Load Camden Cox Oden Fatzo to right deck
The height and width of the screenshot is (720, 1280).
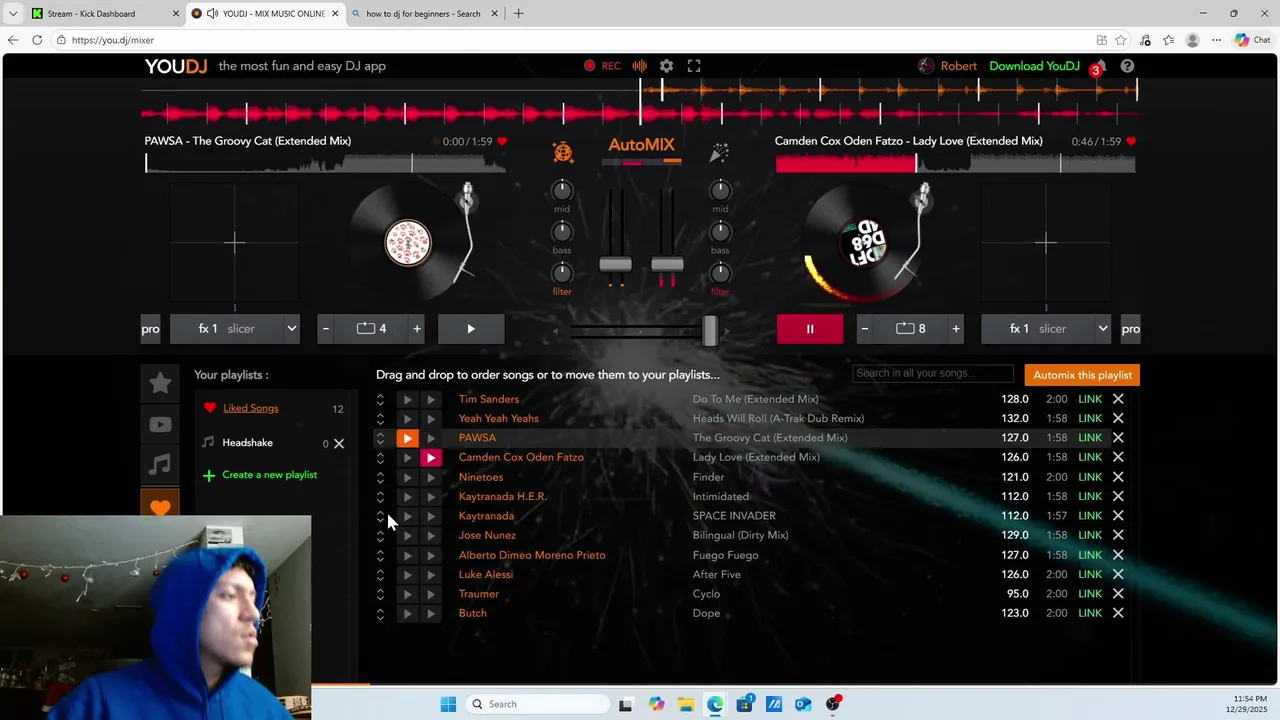pos(430,457)
